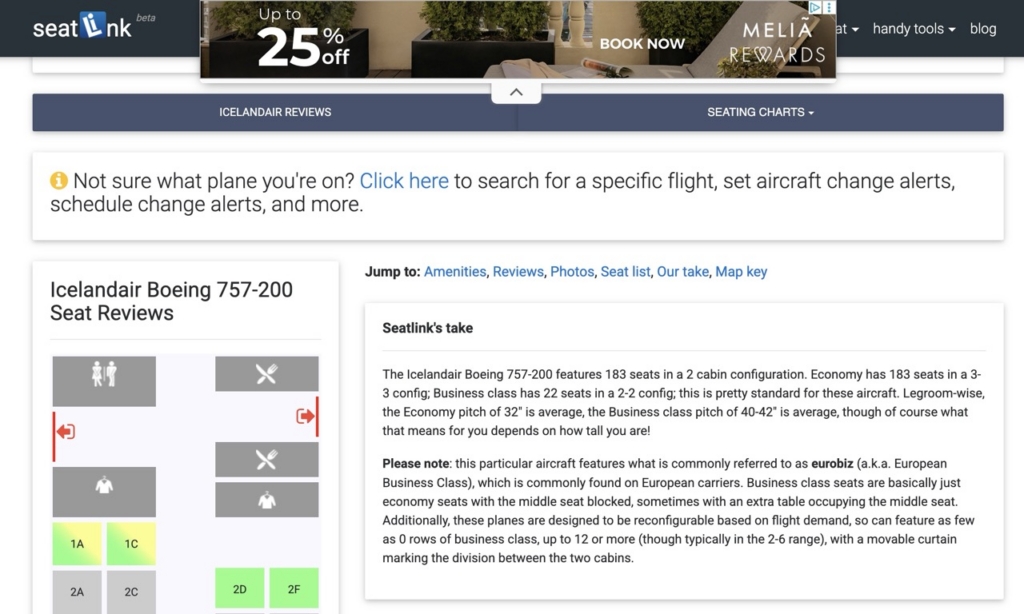Jump to the Amenities section
This screenshot has height=614, width=1024.
pyautogui.click(x=455, y=272)
